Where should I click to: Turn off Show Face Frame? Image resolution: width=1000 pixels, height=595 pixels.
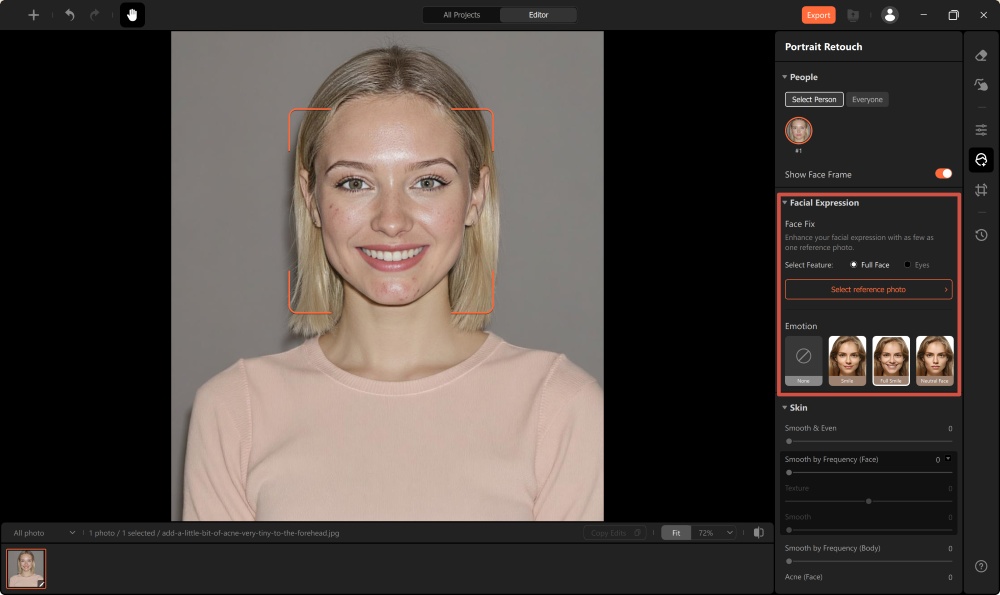[941, 173]
